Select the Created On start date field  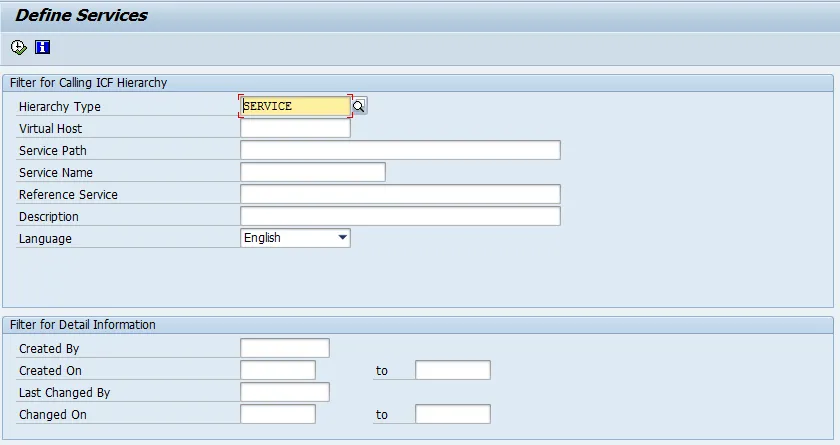tap(277, 370)
